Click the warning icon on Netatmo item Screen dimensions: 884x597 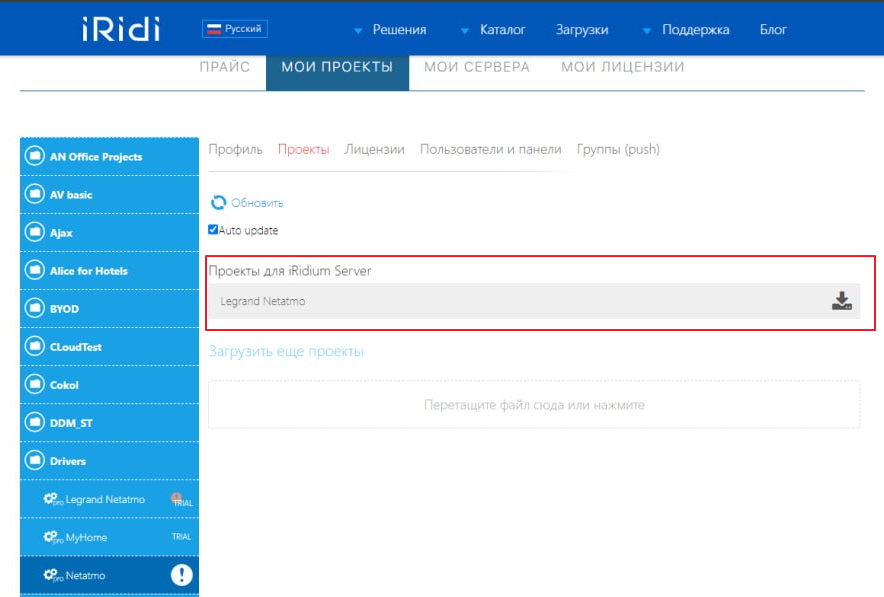(181, 575)
